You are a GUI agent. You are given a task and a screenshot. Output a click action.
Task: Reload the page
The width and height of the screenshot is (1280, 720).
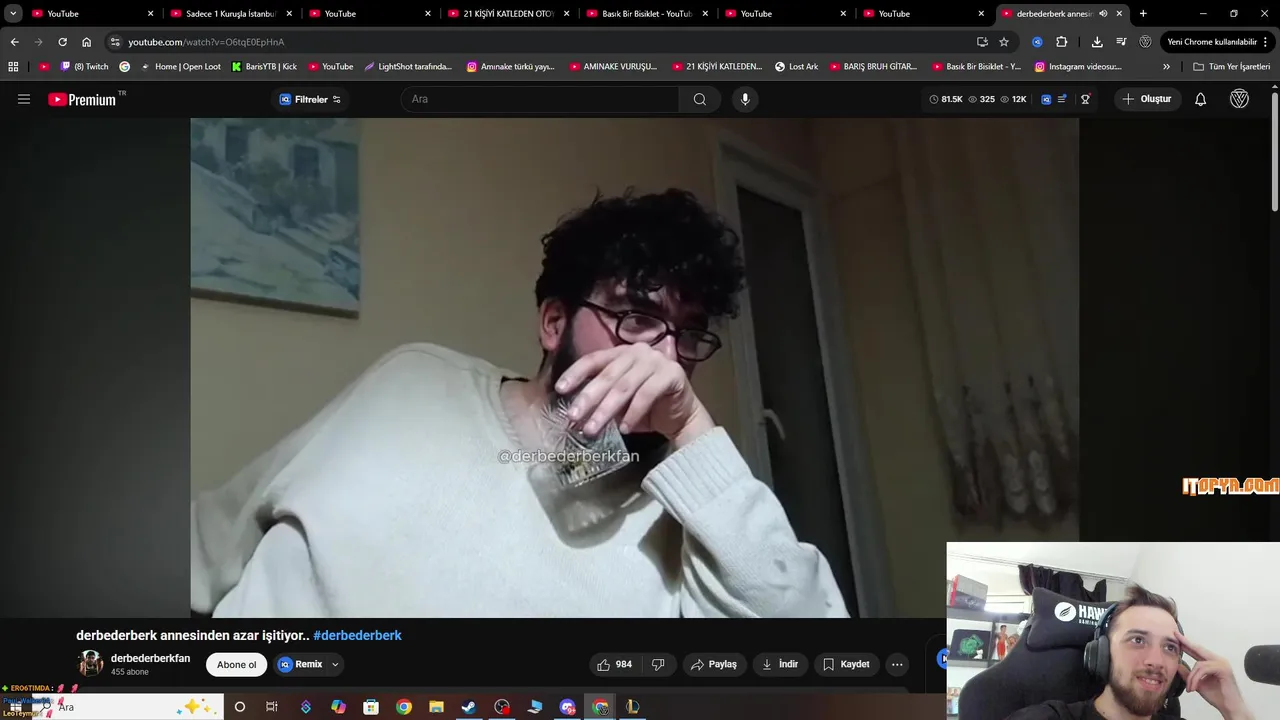(x=62, y=42)
